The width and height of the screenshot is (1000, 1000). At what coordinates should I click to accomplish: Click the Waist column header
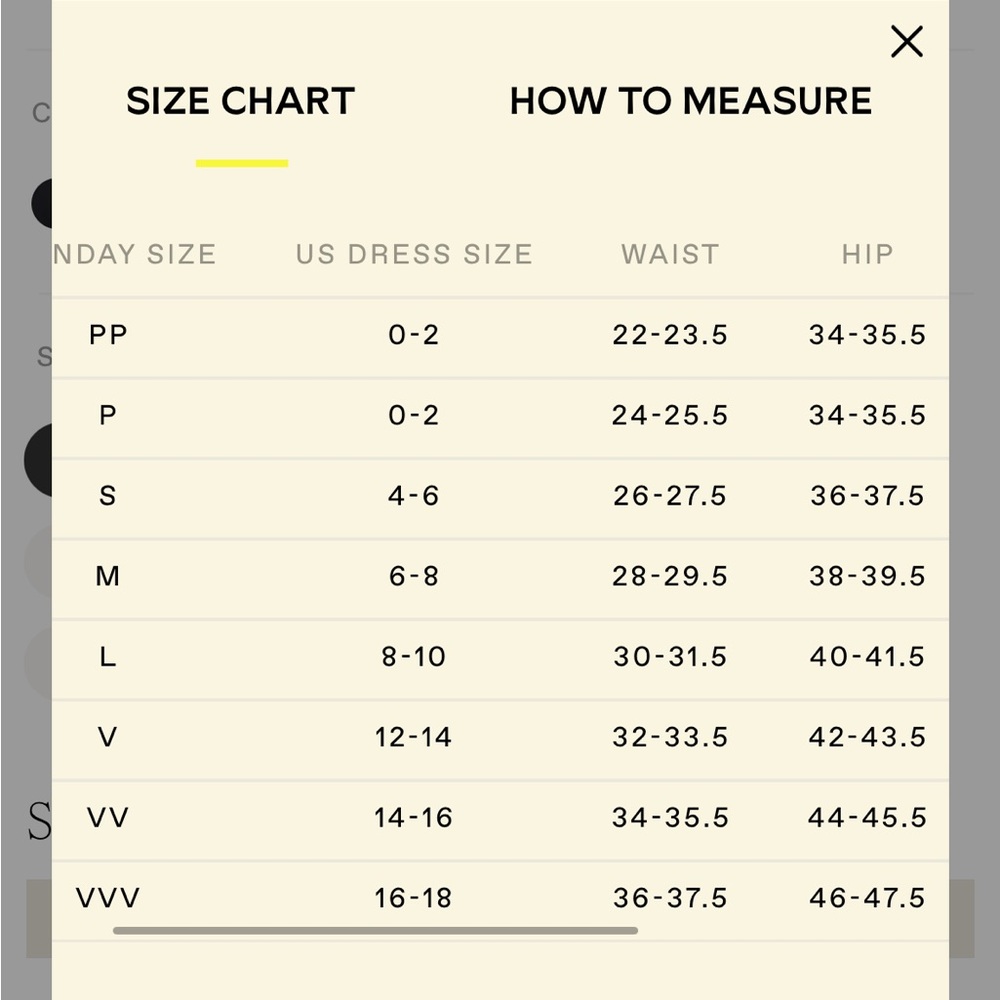(x=670, y=254)
